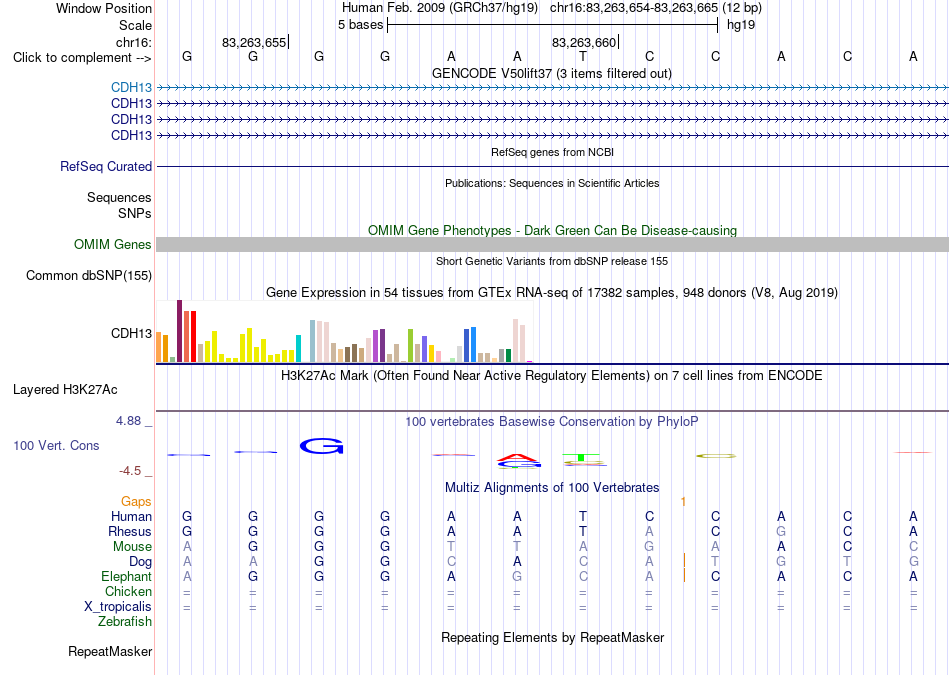Screen dimensions: 950x675
Task: Click the green T conservation logo
Action: [x=581, y=456]
